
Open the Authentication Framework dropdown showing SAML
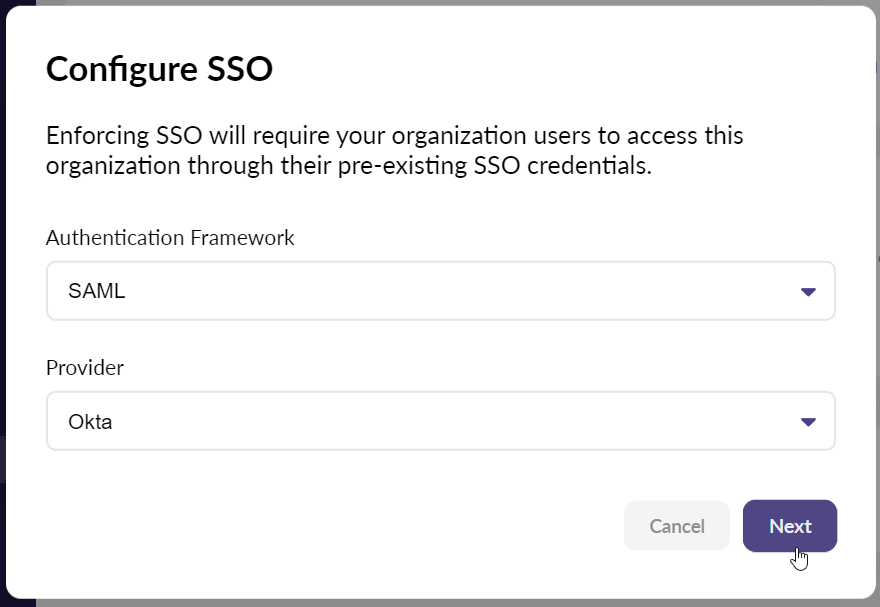441,291
